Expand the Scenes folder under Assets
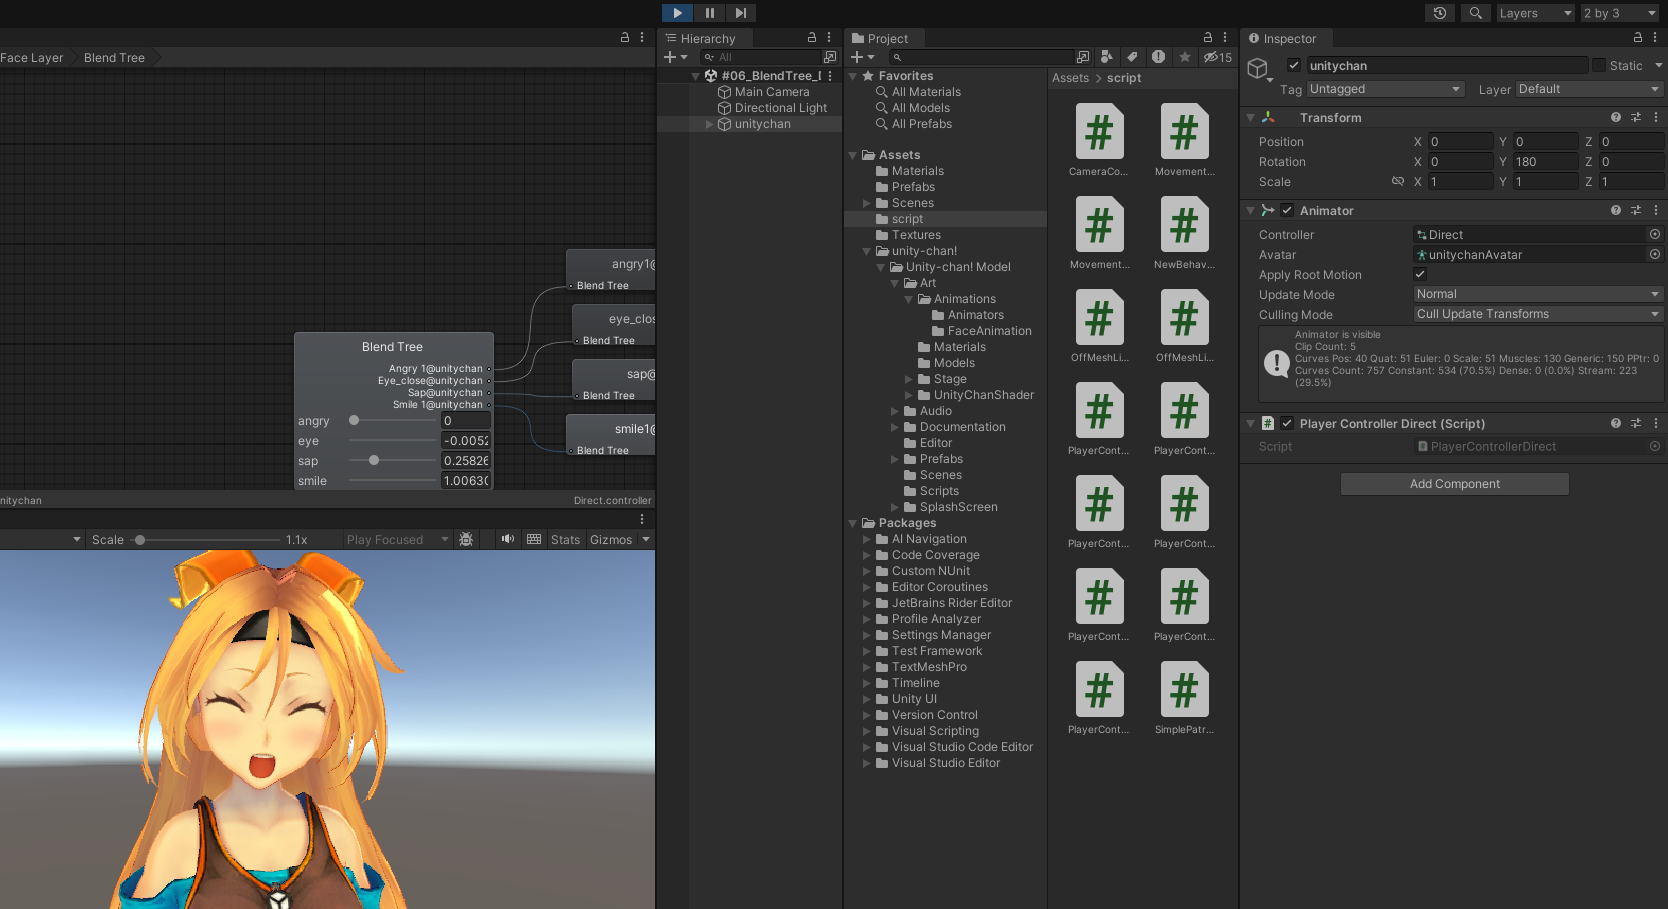 pos(867,203)
